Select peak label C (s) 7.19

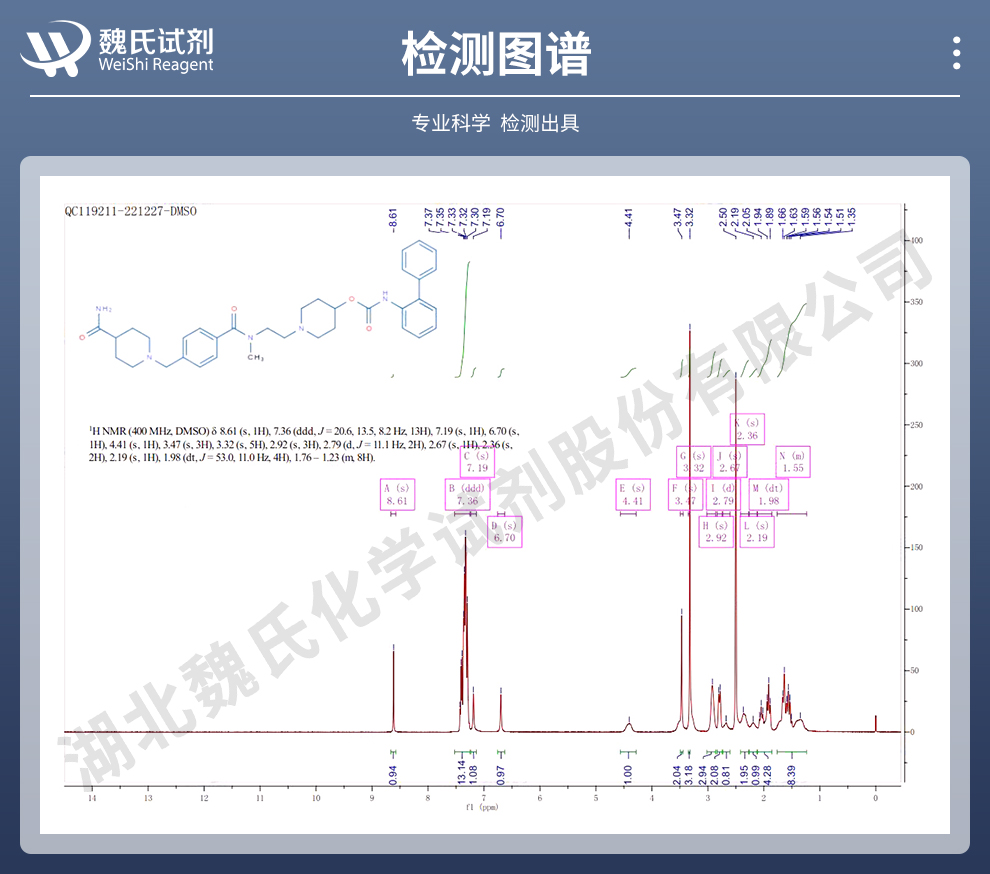coord(477,462)
